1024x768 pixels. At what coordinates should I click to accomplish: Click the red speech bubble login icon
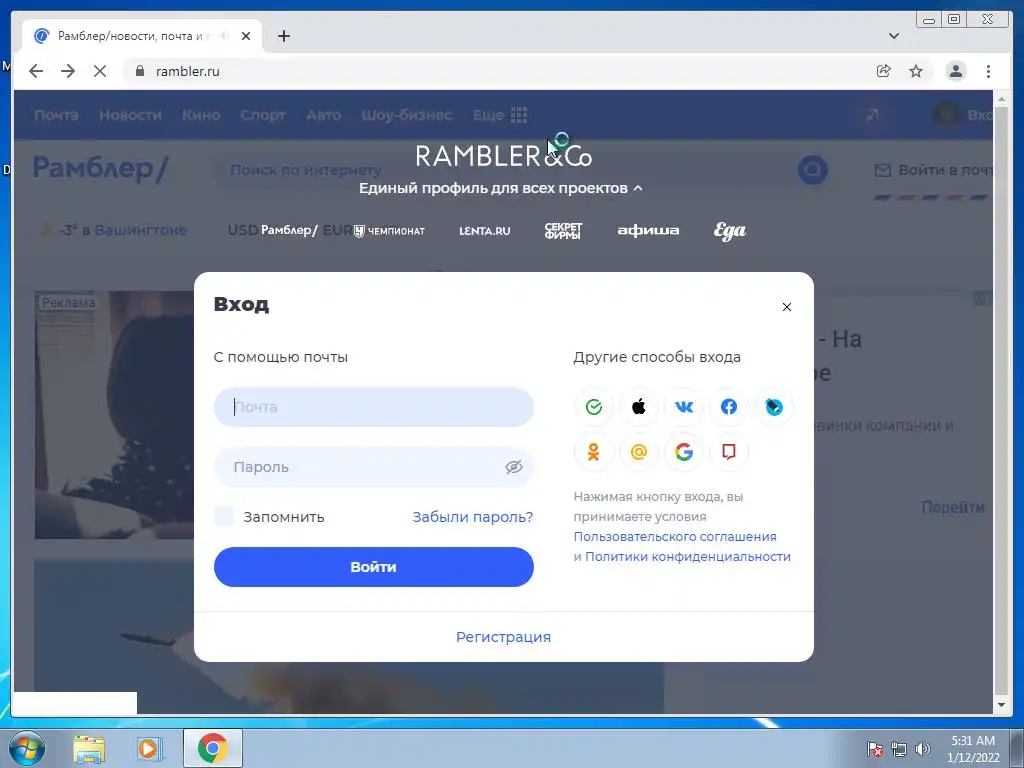(729, 452)
